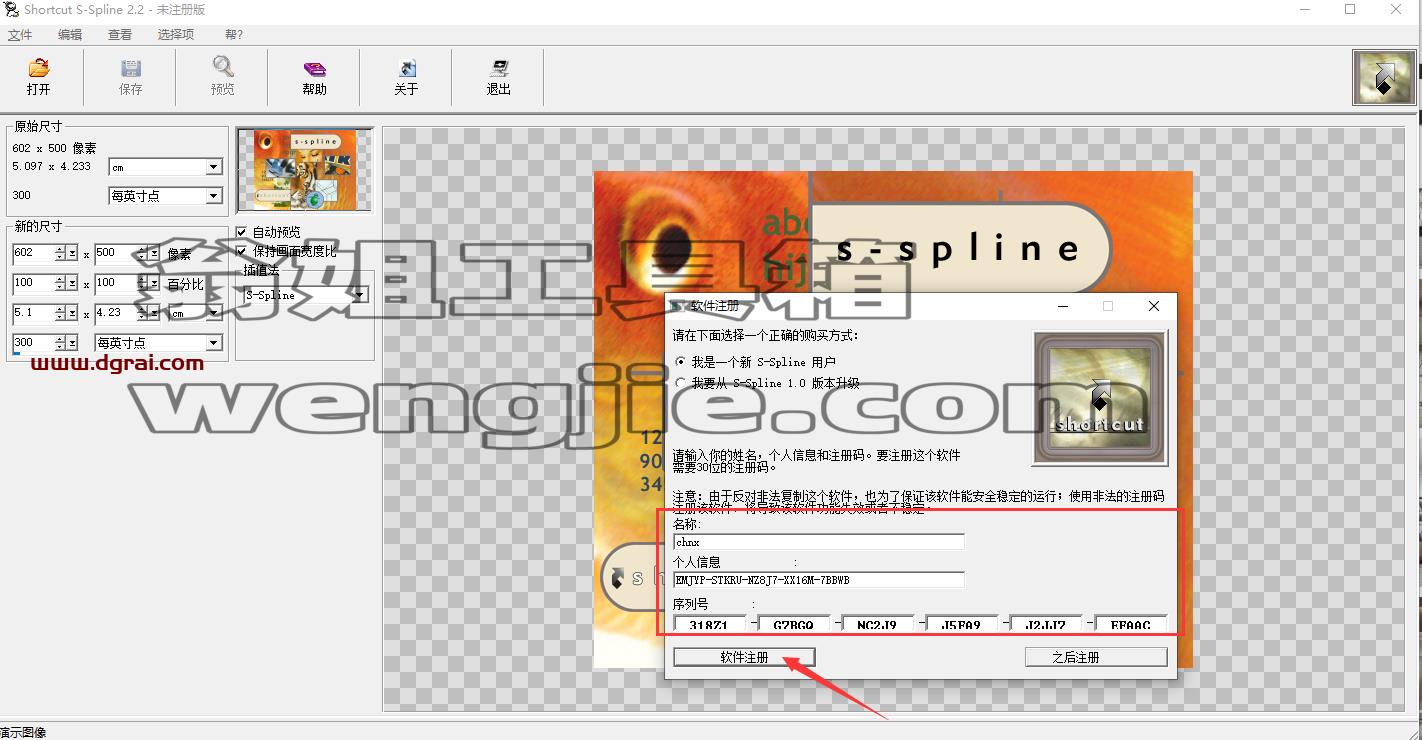The image size is (1422, 740).
Task: Open preset arrow beside the 500 height field
Action: pyautogui.click(x=153, y=254)
